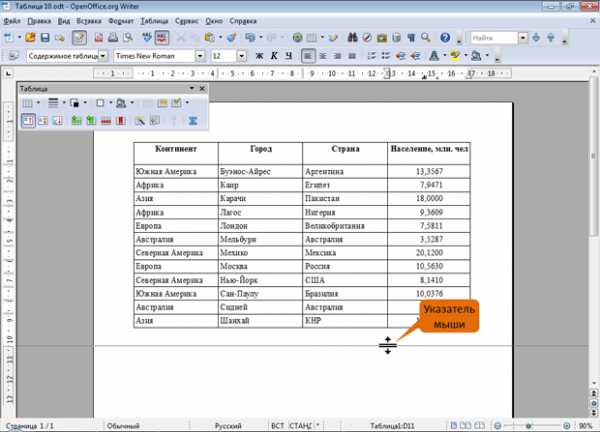
Task: Click Insert Row green icon
Action: point(77,121)
